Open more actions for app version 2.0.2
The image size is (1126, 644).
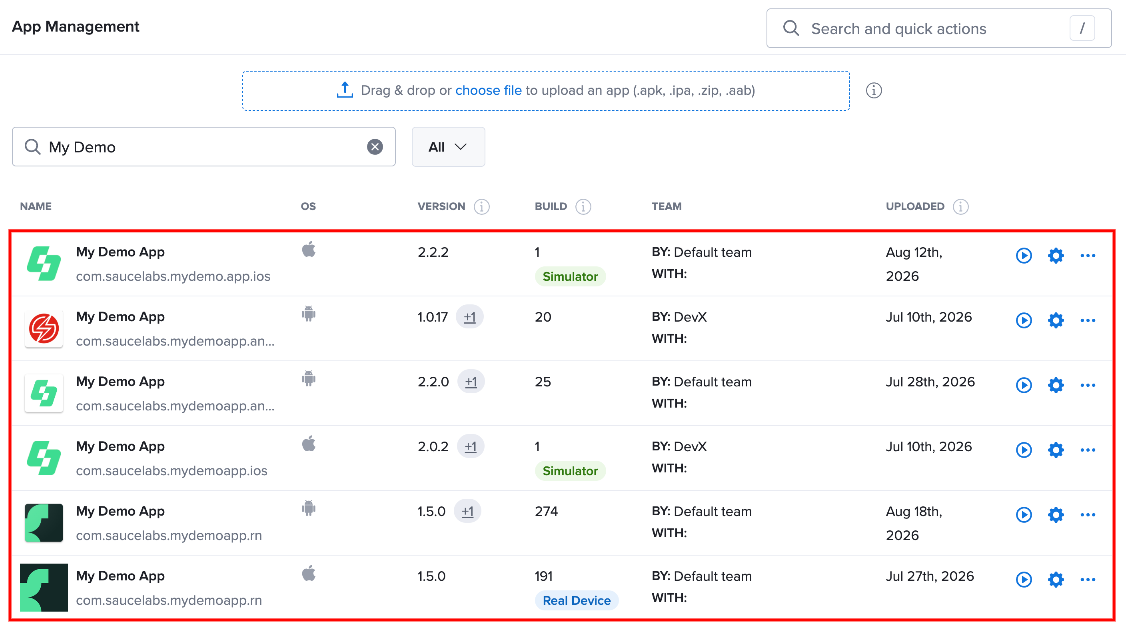1088,450
